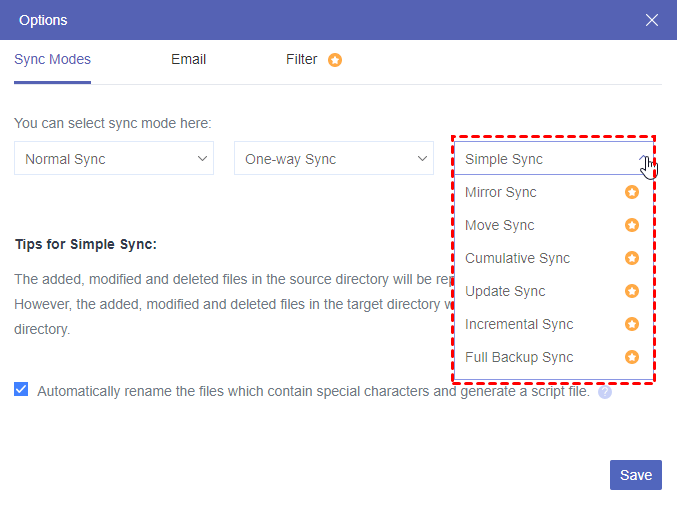Click the star badge next to Update Sync
Screen dimensions: 677x507
pyautogui.click(x=631, y=291)
